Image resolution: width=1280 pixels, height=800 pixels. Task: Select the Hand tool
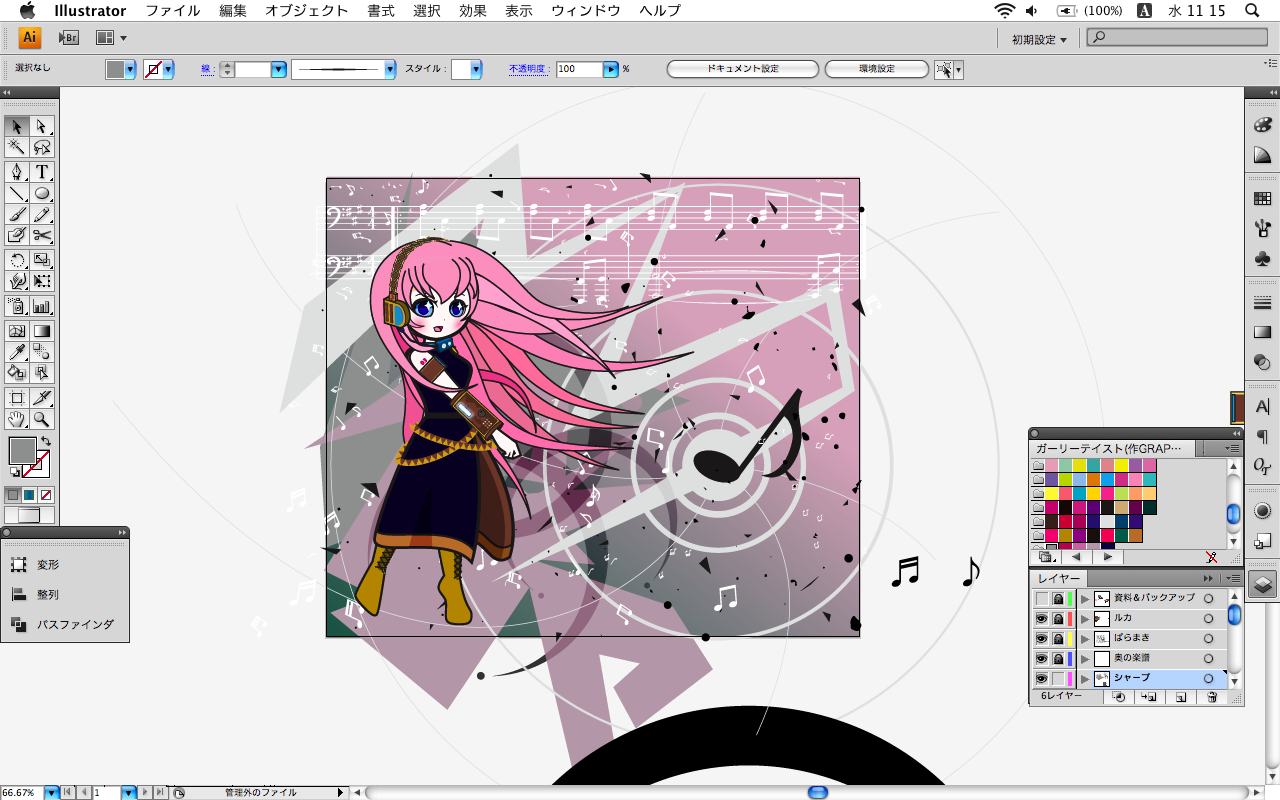17,419
